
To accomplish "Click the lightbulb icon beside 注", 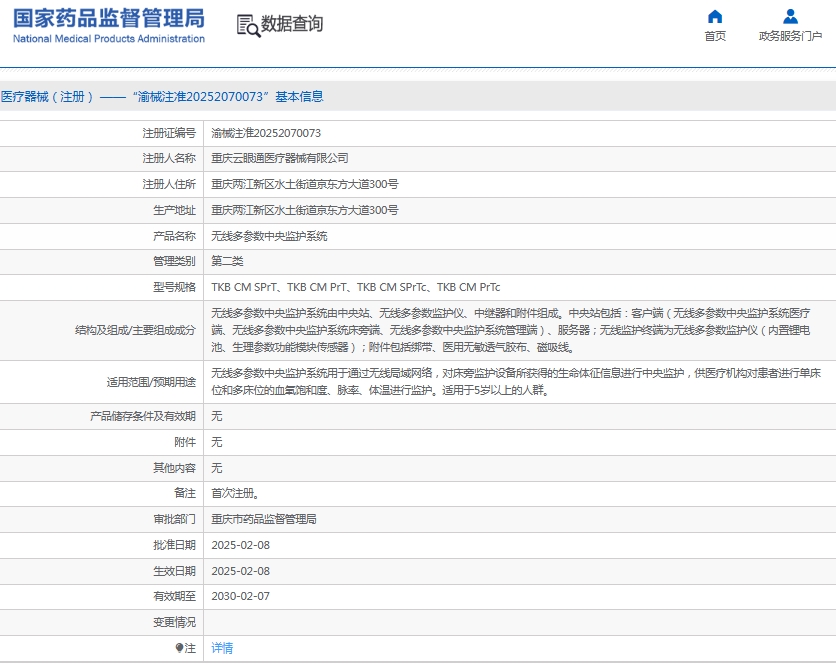I will [179, 648].
